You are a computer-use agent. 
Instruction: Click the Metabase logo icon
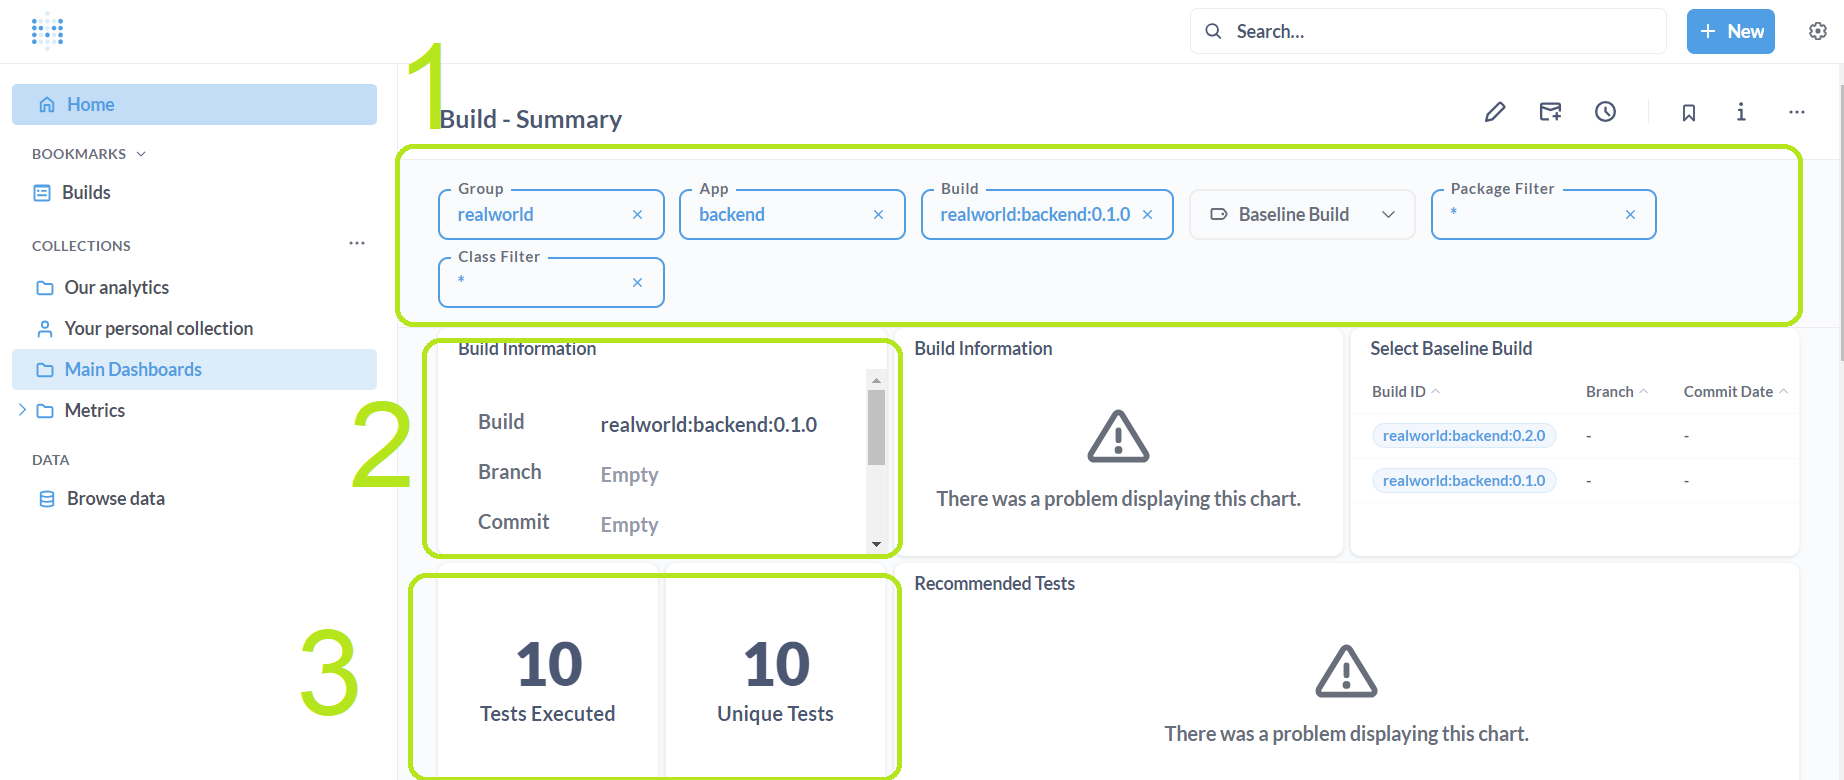(47, 31)
